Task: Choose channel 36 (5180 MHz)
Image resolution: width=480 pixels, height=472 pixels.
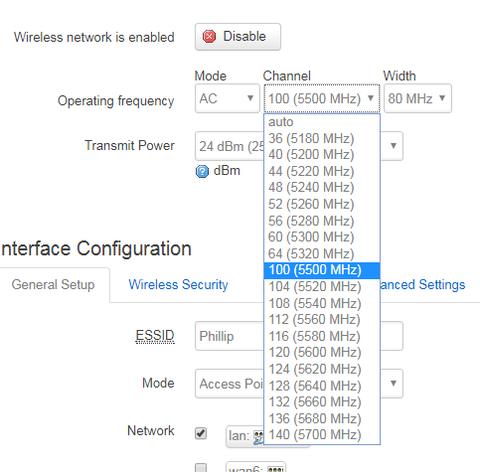Action: coord(322,138)
